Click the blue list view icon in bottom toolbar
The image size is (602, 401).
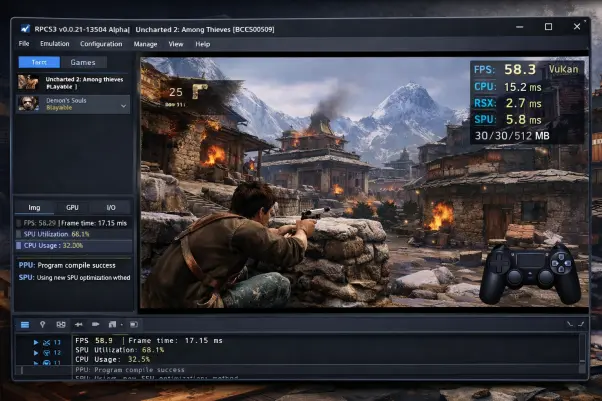click(x=25, y=325)
